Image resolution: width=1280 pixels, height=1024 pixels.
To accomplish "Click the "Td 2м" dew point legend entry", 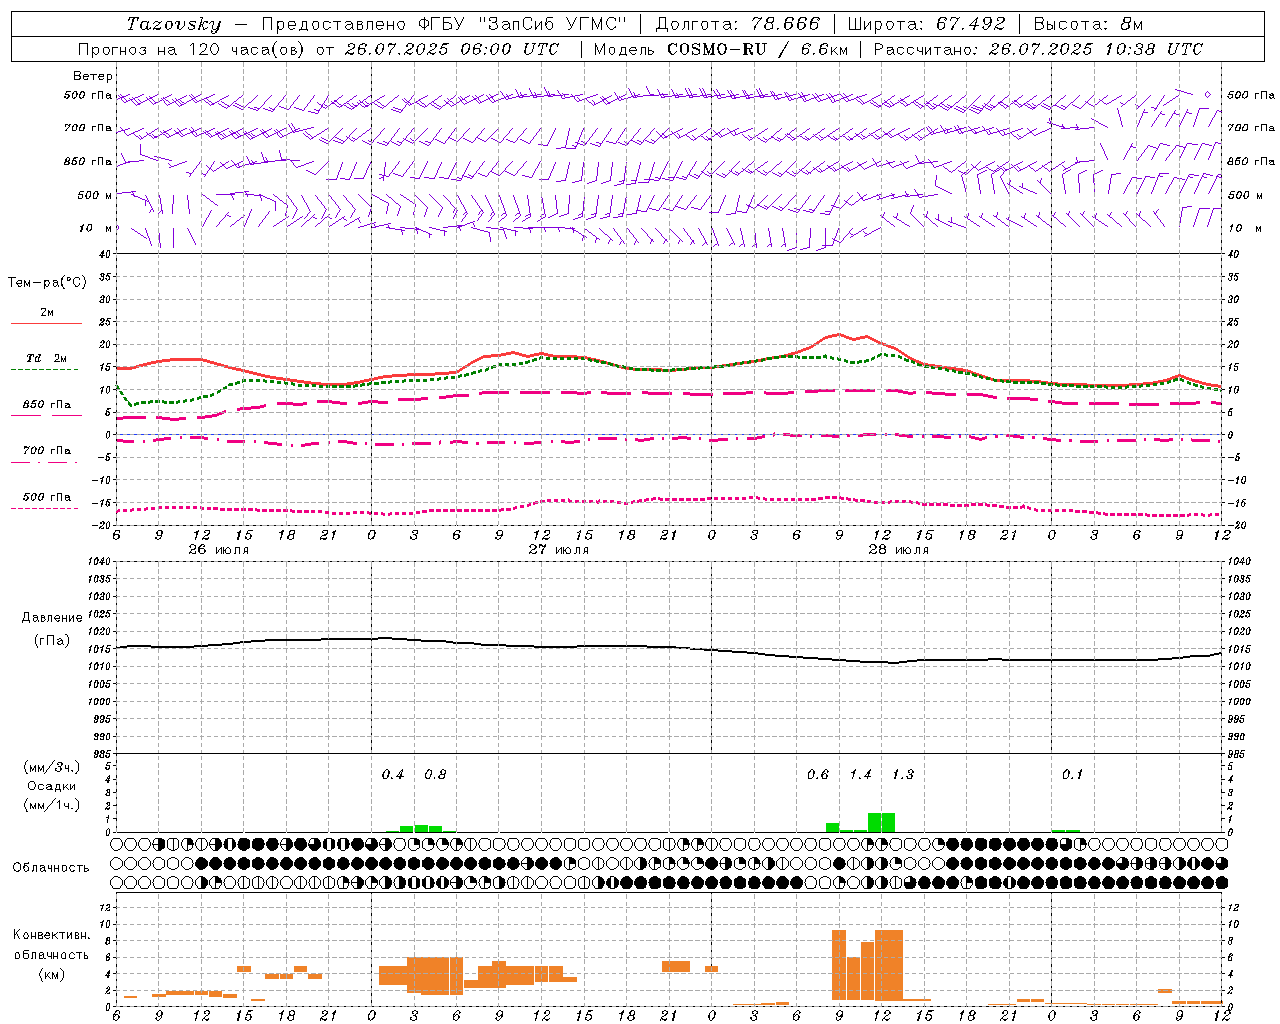I will (47, 358).
